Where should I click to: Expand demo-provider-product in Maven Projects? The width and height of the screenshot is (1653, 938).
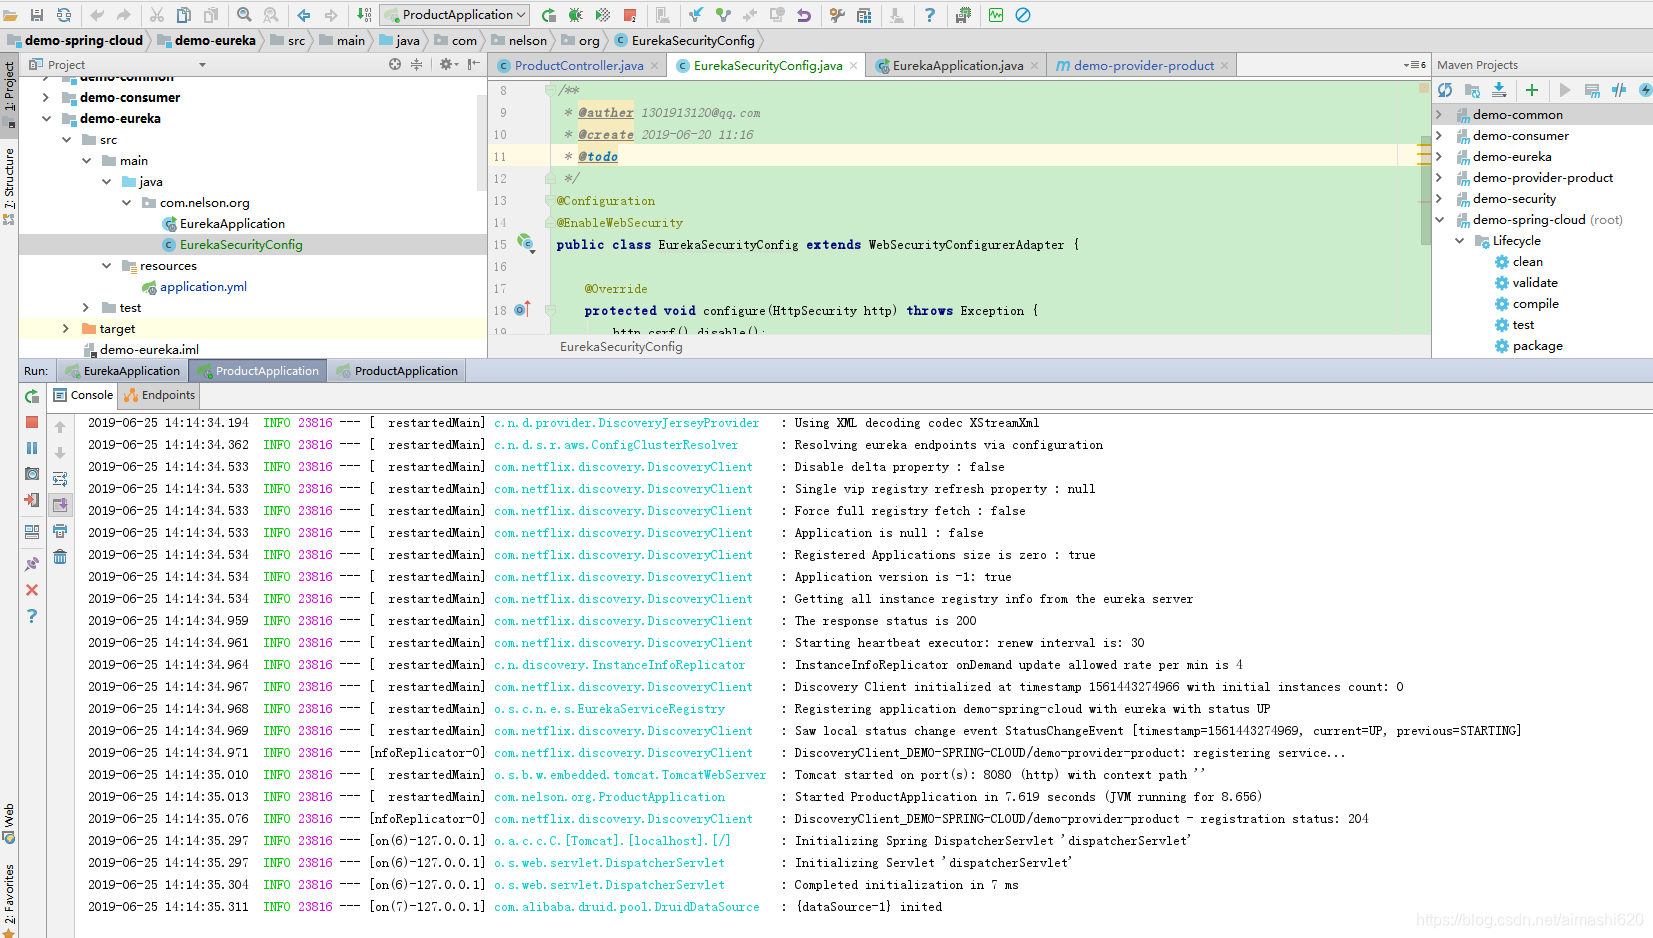tap(1439, 177)
